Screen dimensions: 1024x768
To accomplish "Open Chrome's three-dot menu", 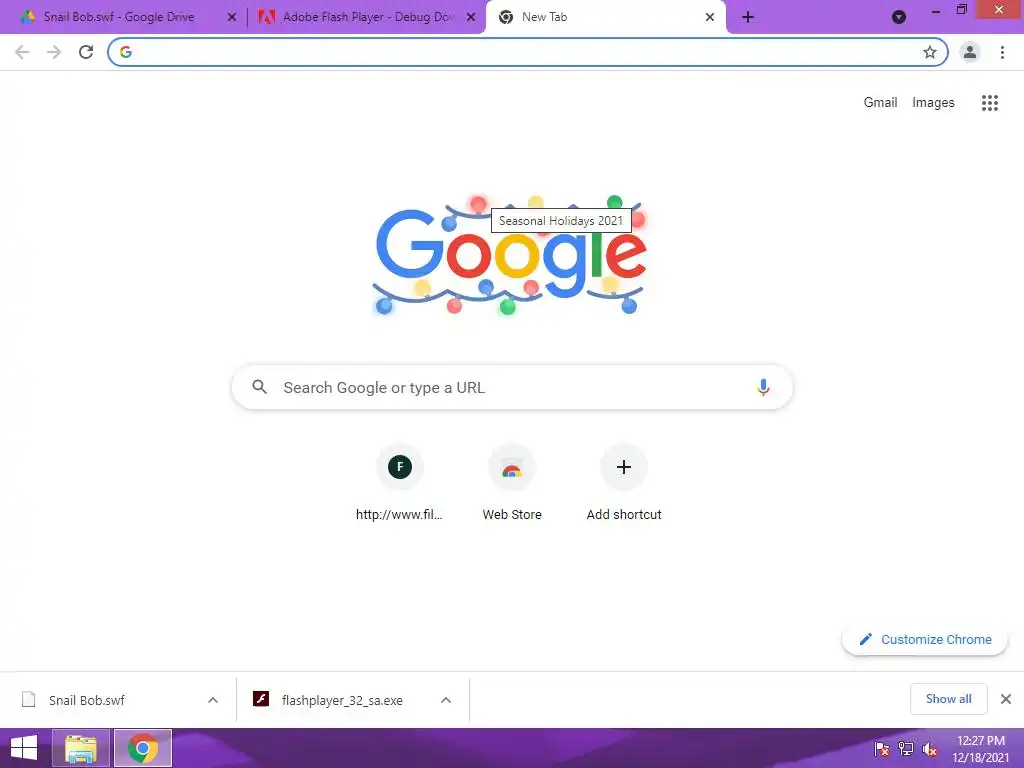I will tap(1002, 52).
